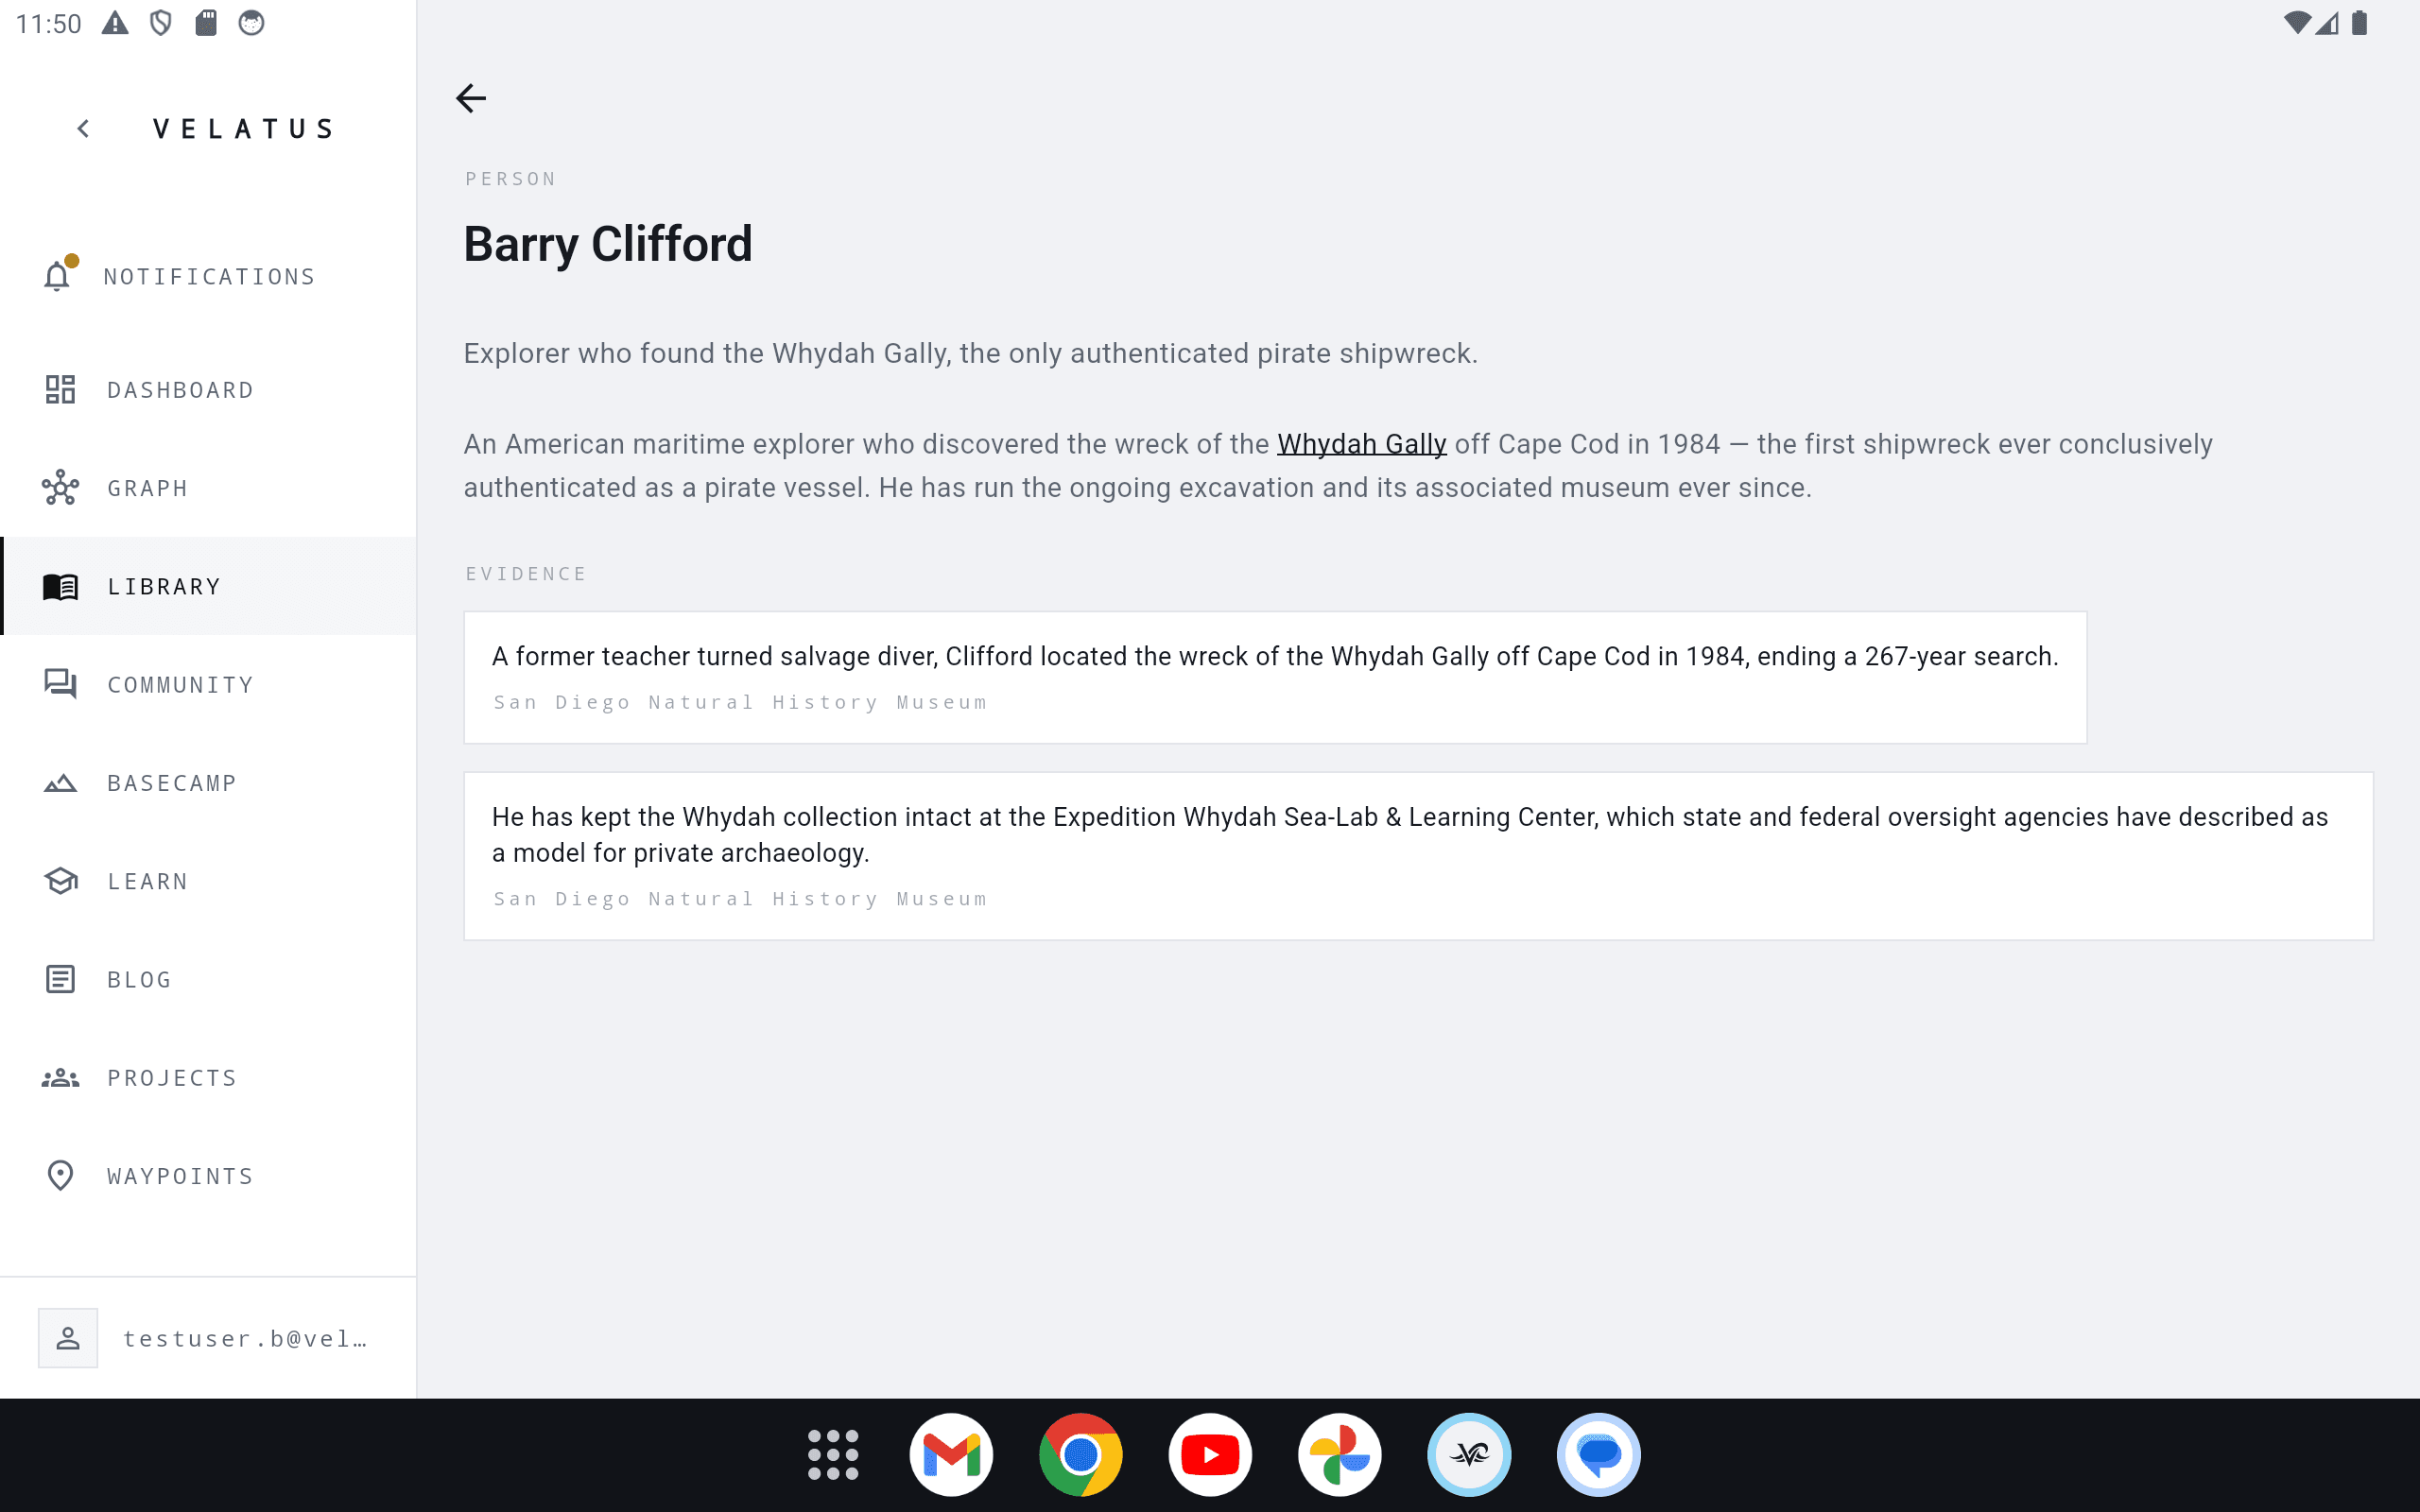Open the Community chat icon

tap(60, 684)
